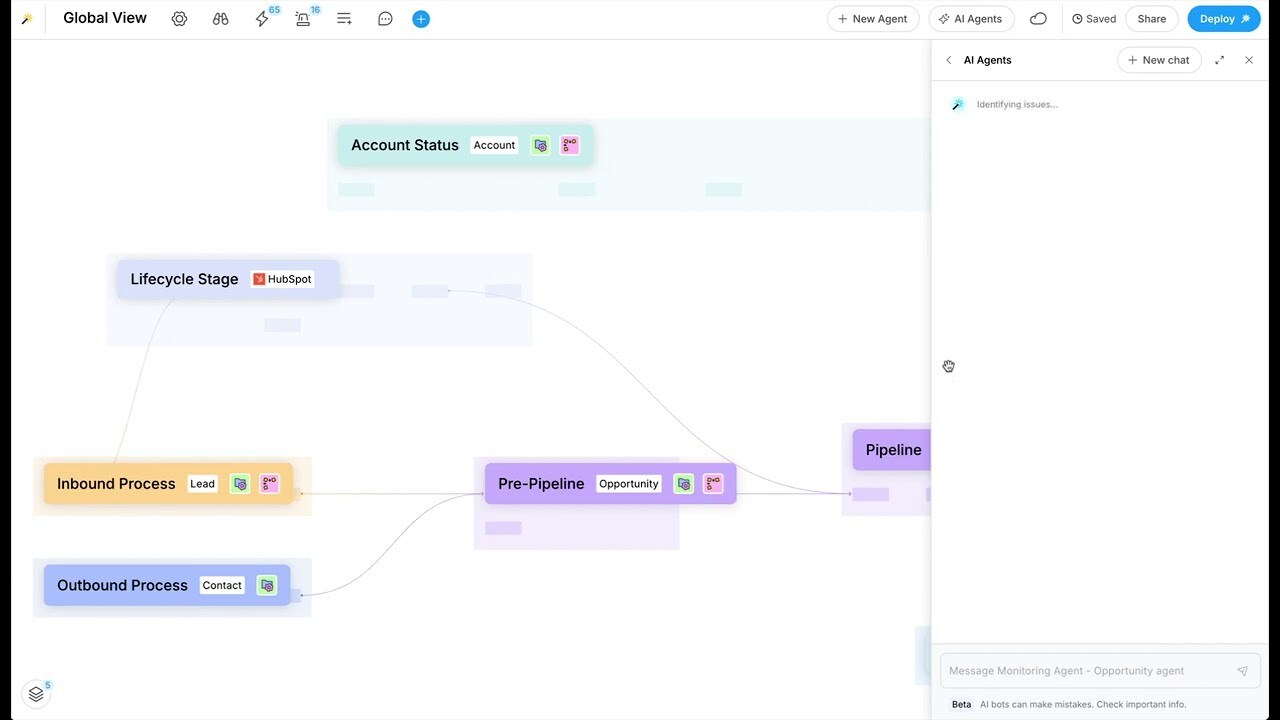Image resolution: width=1280 pixels, height=720 pixels.
Task: Toggle the pink workflow badge on Account Status
Action: coord(569,145)
